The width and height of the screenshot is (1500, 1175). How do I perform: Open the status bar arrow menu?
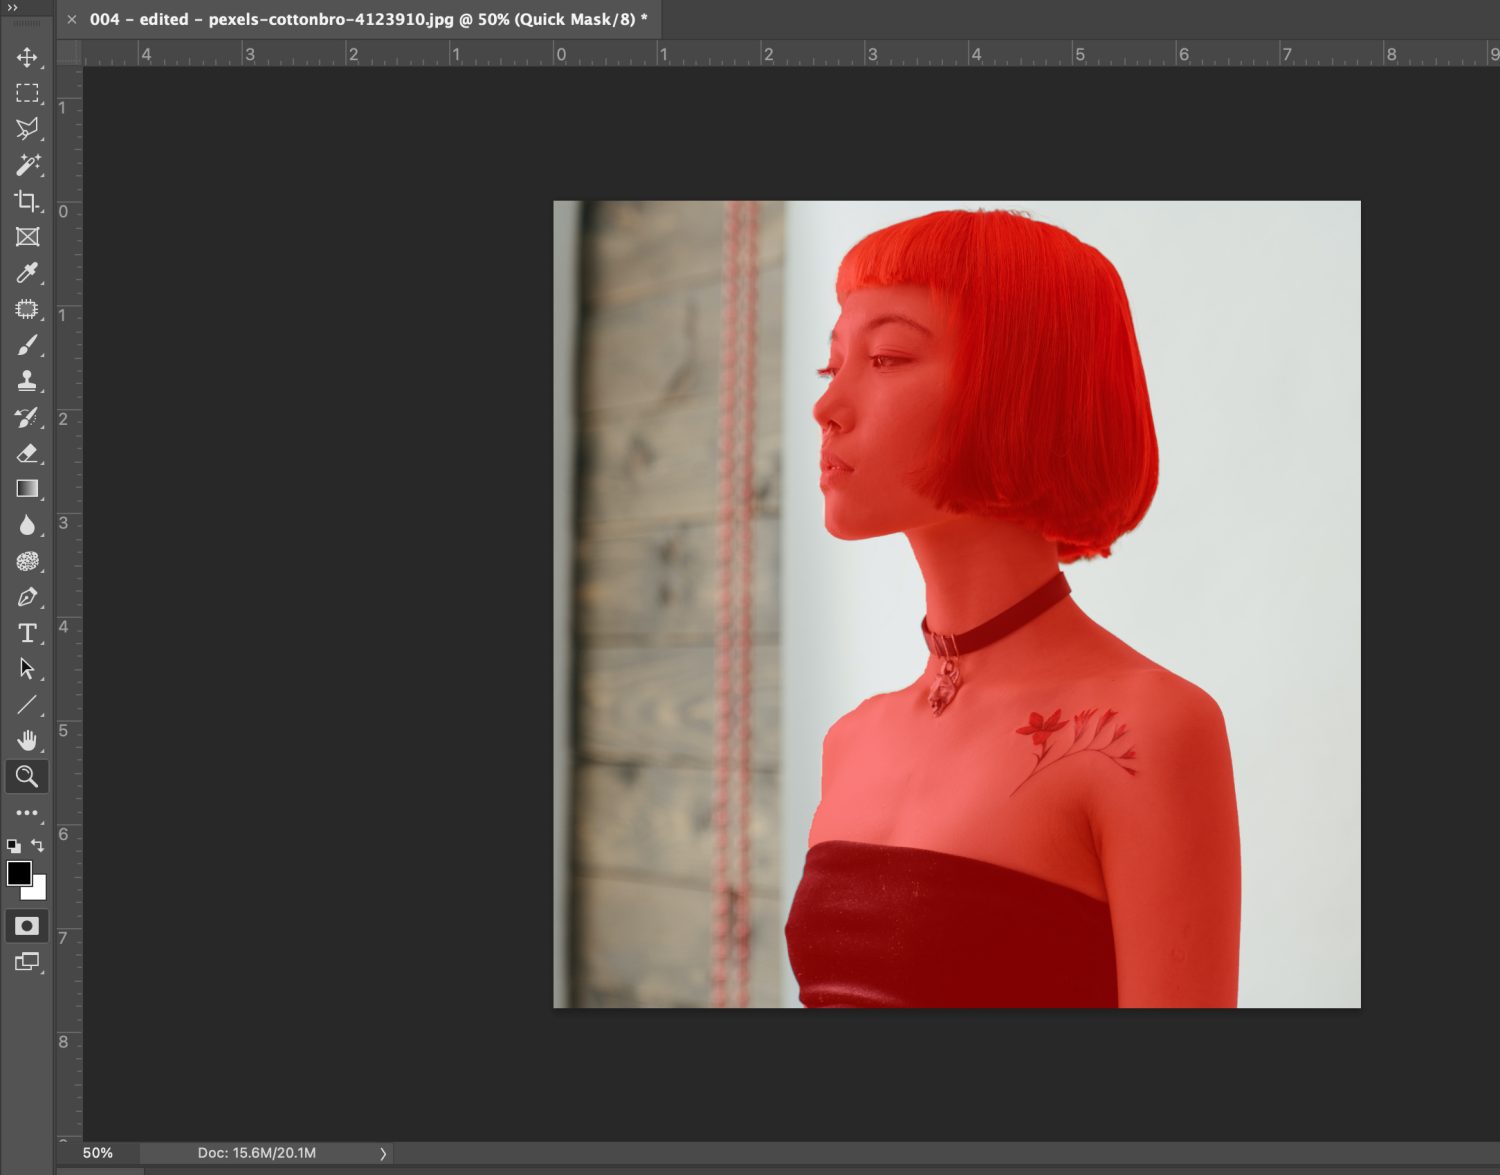(383, 1153)
